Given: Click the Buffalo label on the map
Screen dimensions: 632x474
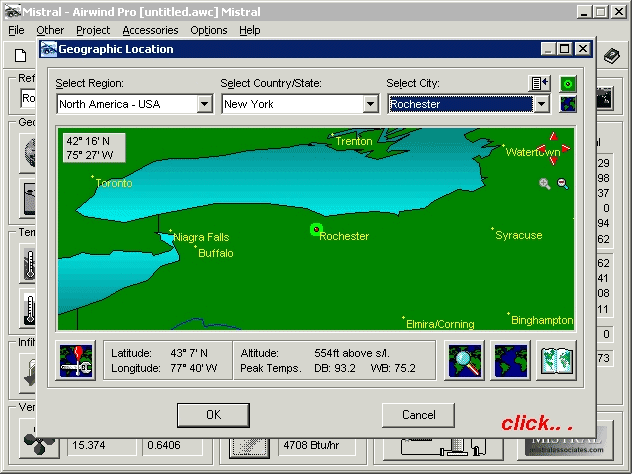Looking at the screenshot, I should tap(216, 253).
